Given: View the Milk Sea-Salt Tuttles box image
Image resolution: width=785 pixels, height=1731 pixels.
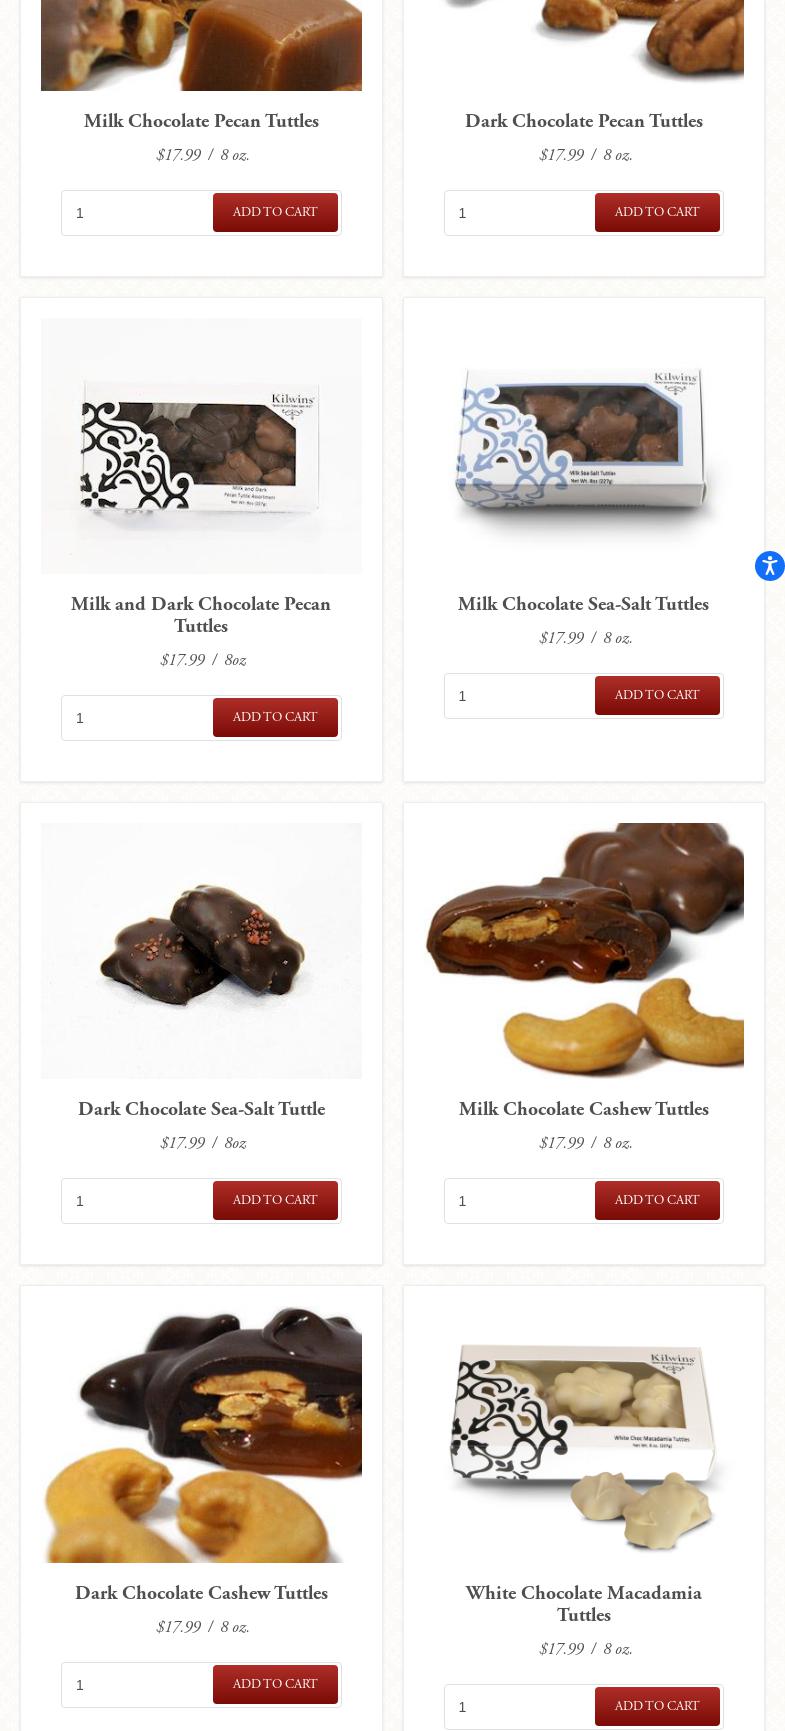Looking at the screenshot, I should click(x=584, y=446).
